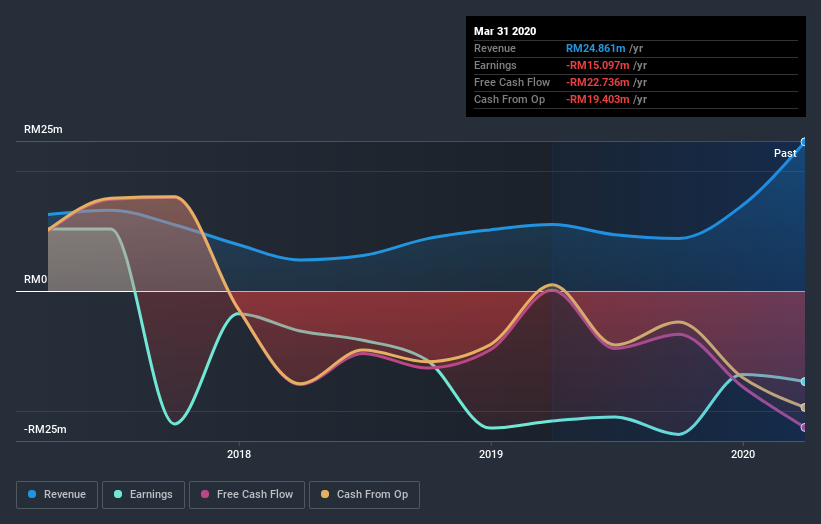Click the RM0 axis label
The height and width of the screenshot is (524, 821).
tap(36, 280)
